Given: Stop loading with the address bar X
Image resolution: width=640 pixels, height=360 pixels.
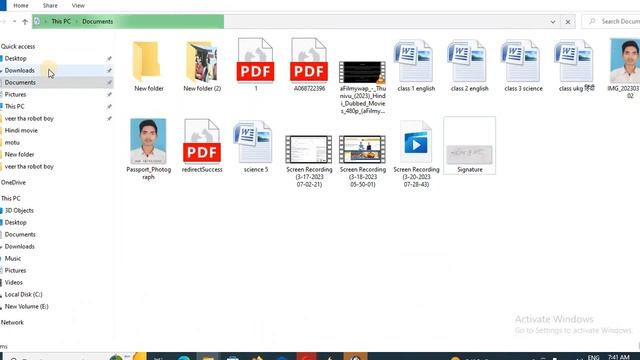Looking at the screenshot, I should point(568,22).
